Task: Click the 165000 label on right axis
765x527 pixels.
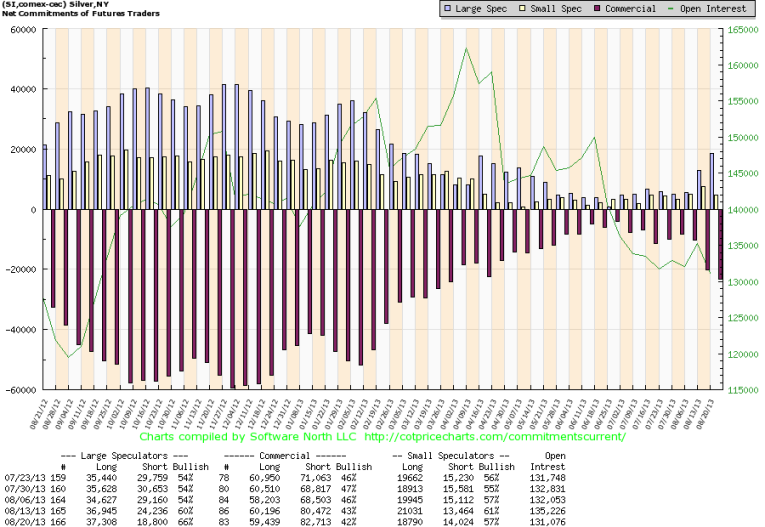Action: [x=743, y=29]
